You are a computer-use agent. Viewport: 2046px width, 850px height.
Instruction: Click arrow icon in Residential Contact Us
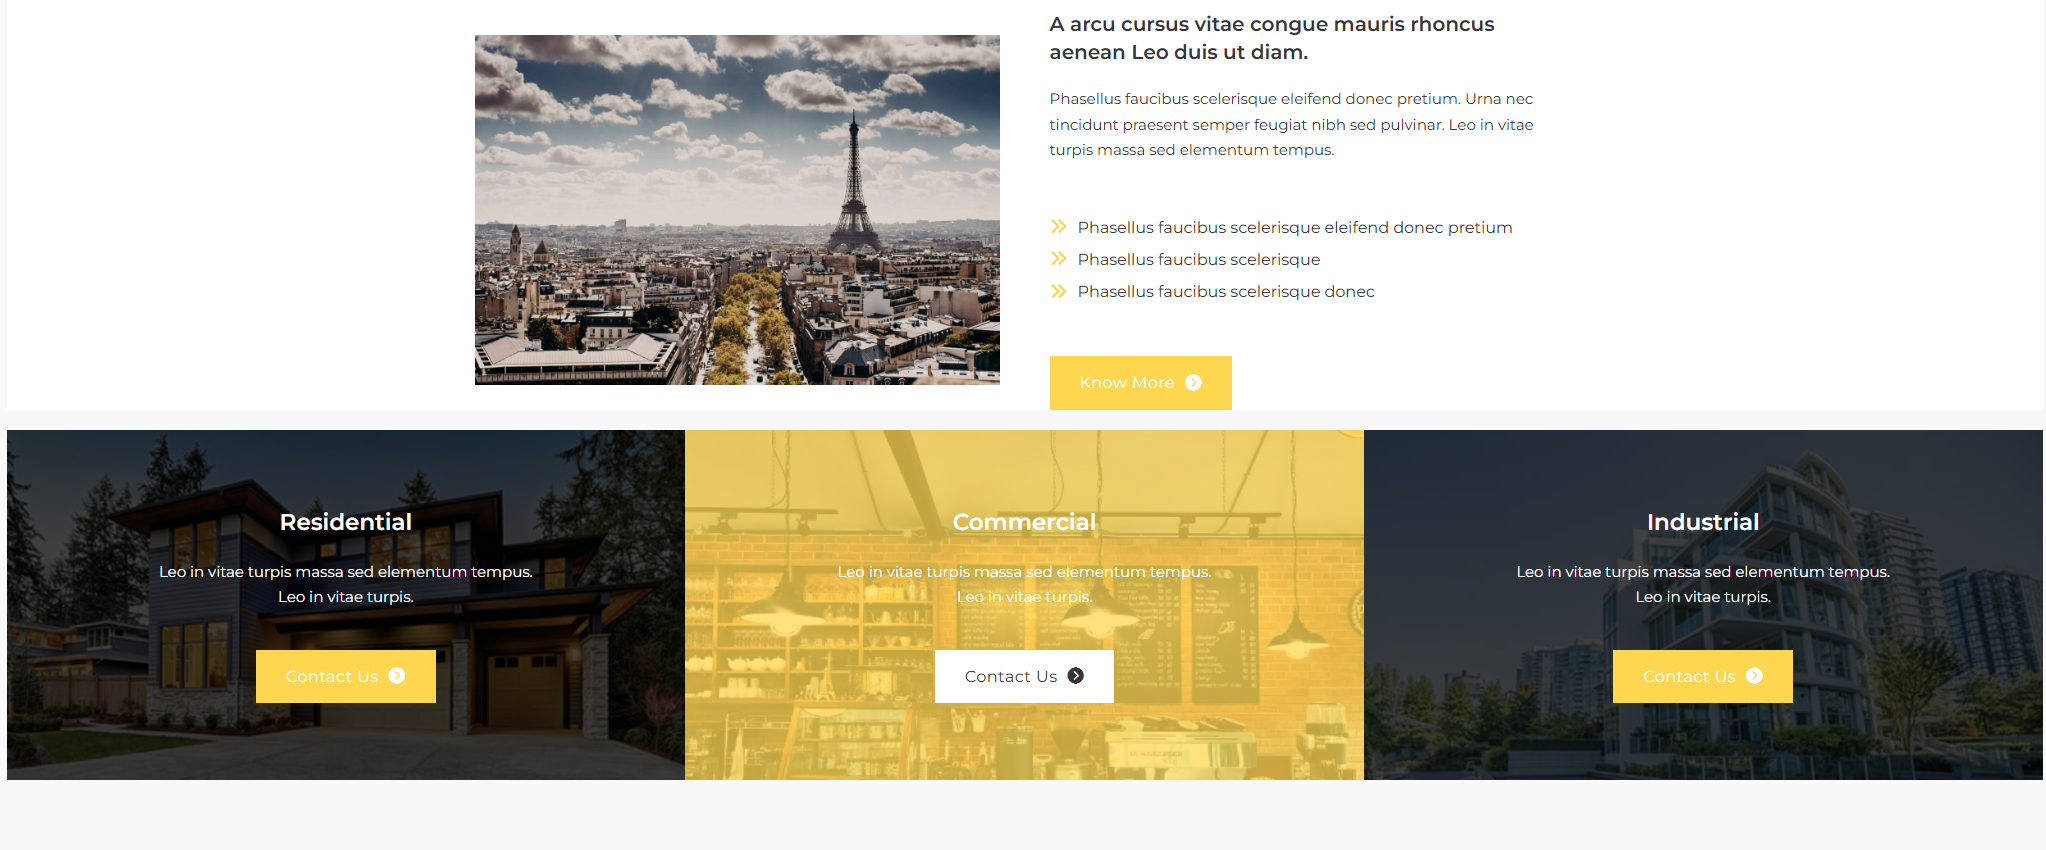(x=397, y=676)
